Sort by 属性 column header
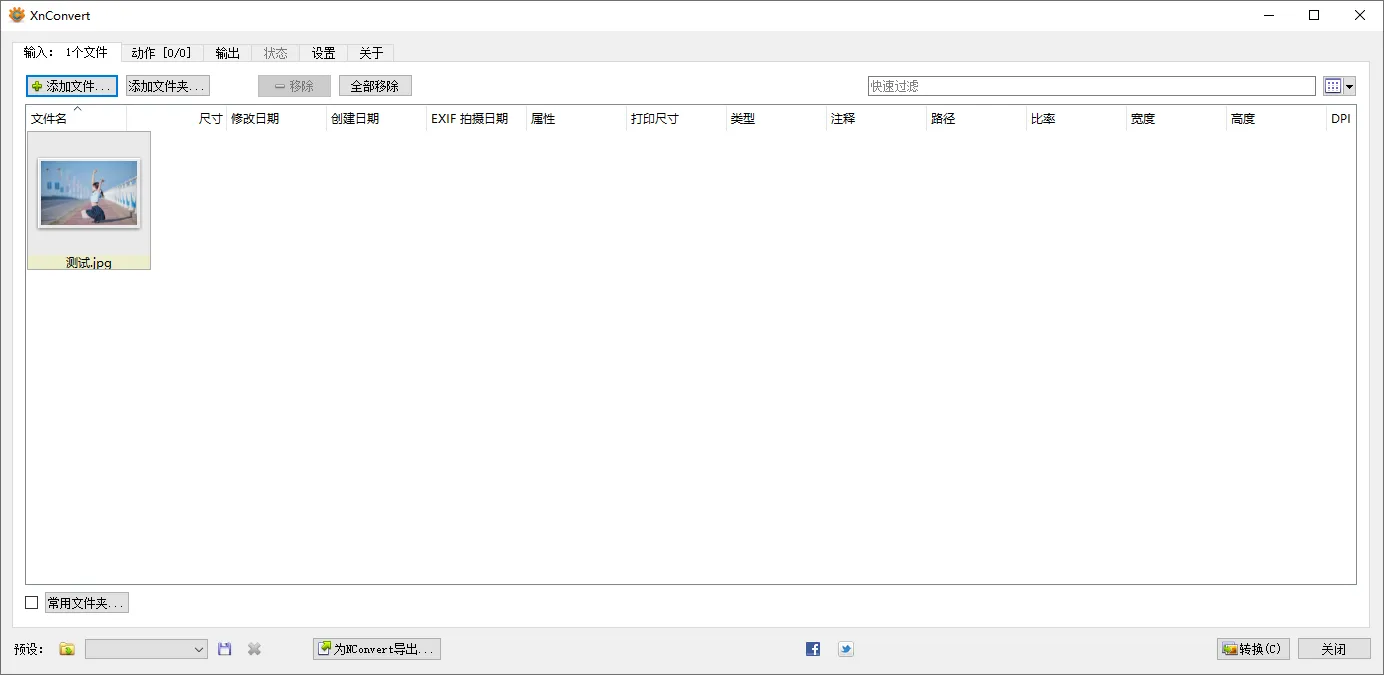The height and width of the screenshot is (675, 1384). coord(576,118)
